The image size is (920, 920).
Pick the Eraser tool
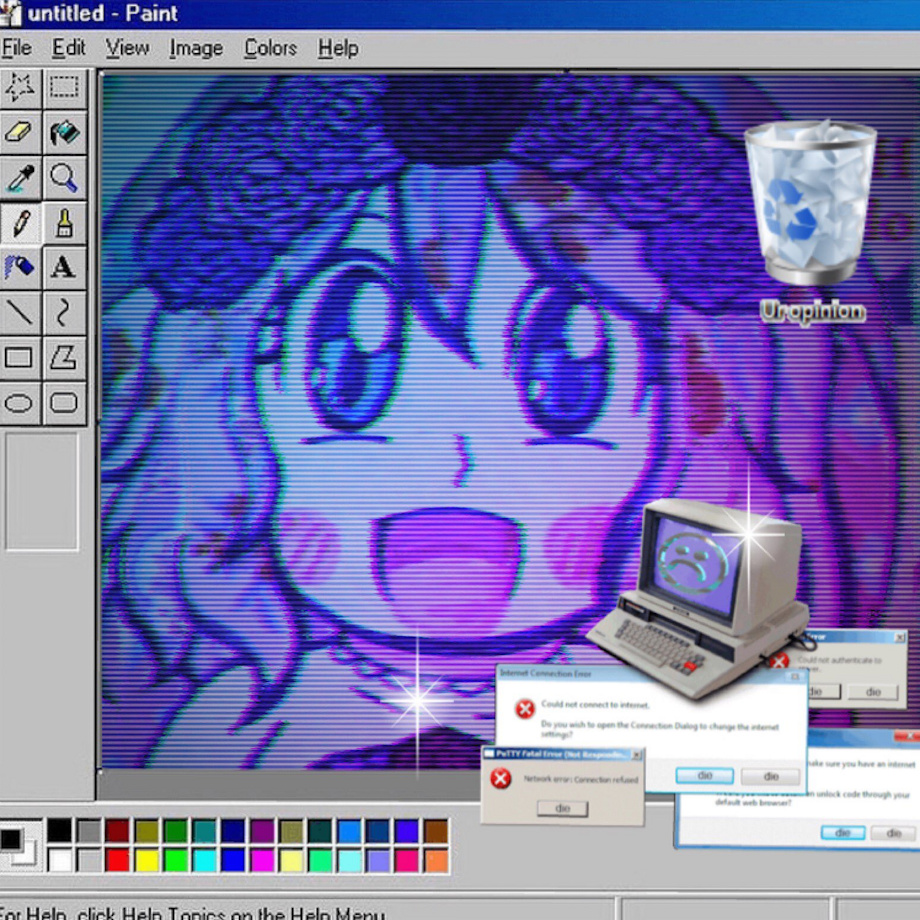pyautogui.click(x=21, y=133)
